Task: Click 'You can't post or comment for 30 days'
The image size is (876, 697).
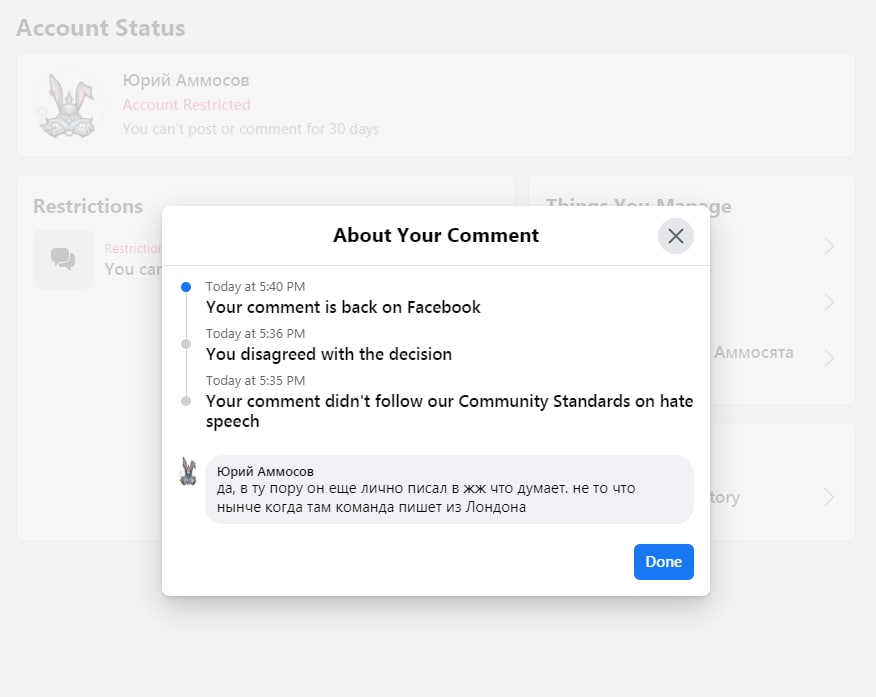Action: point(251,129)
